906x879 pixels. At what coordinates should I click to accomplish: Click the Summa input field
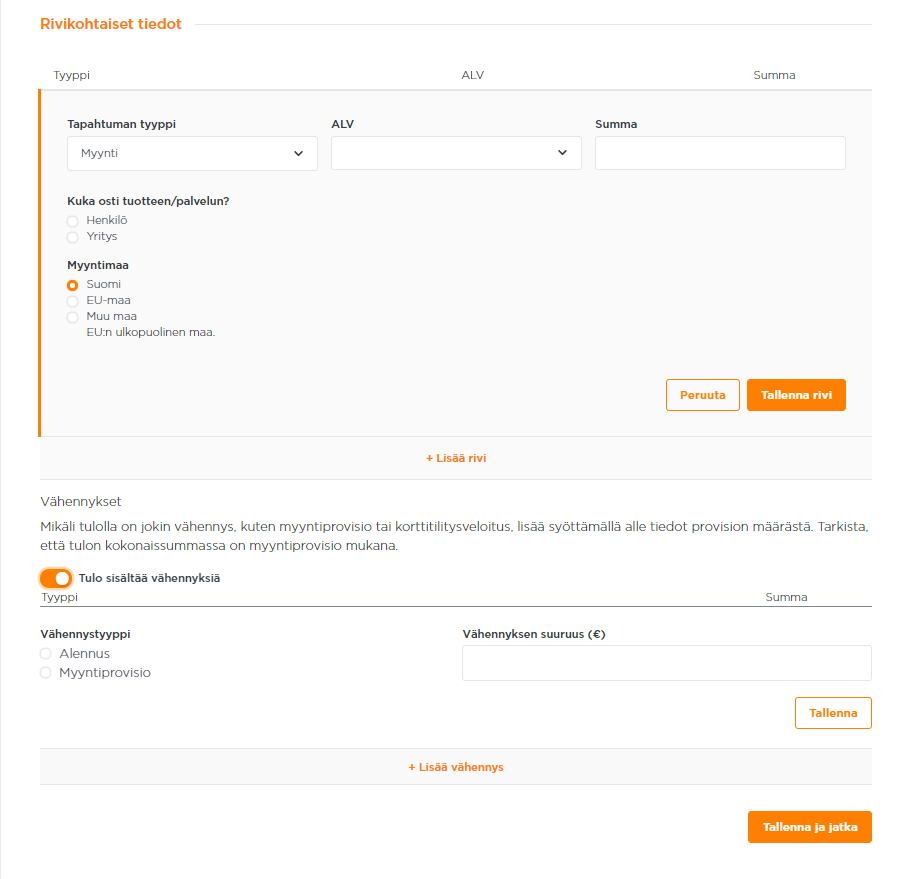click(720, 153)
